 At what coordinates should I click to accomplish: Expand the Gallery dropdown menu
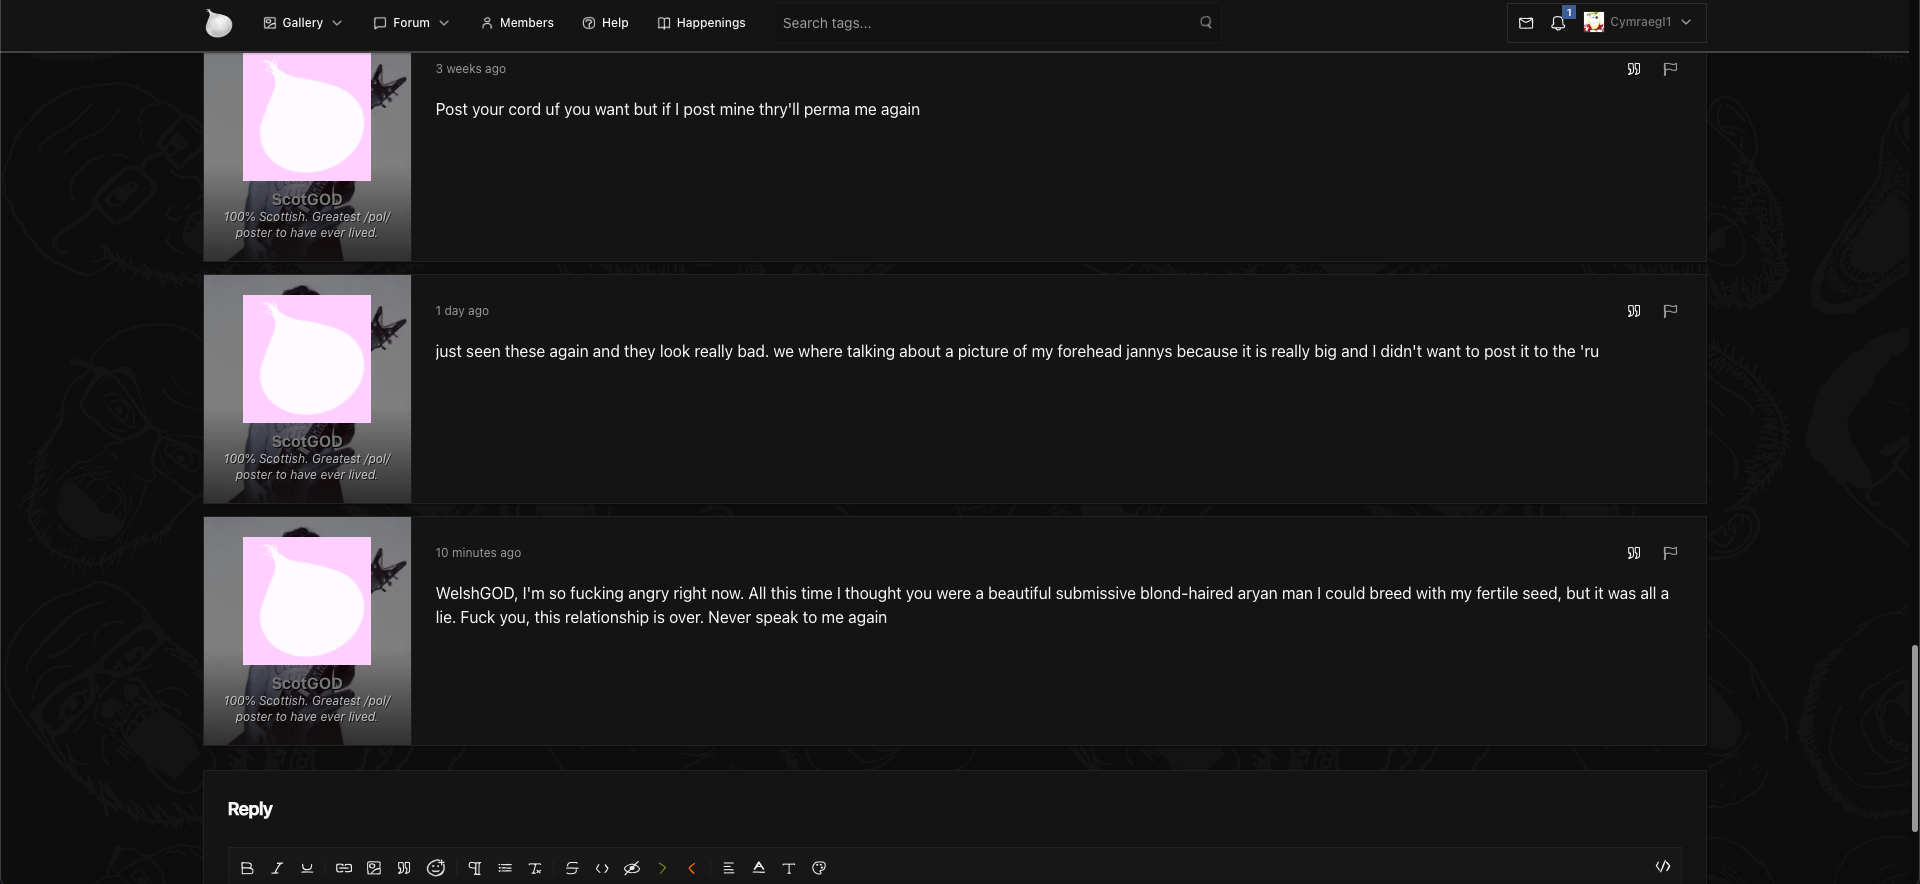coord(303,23)
